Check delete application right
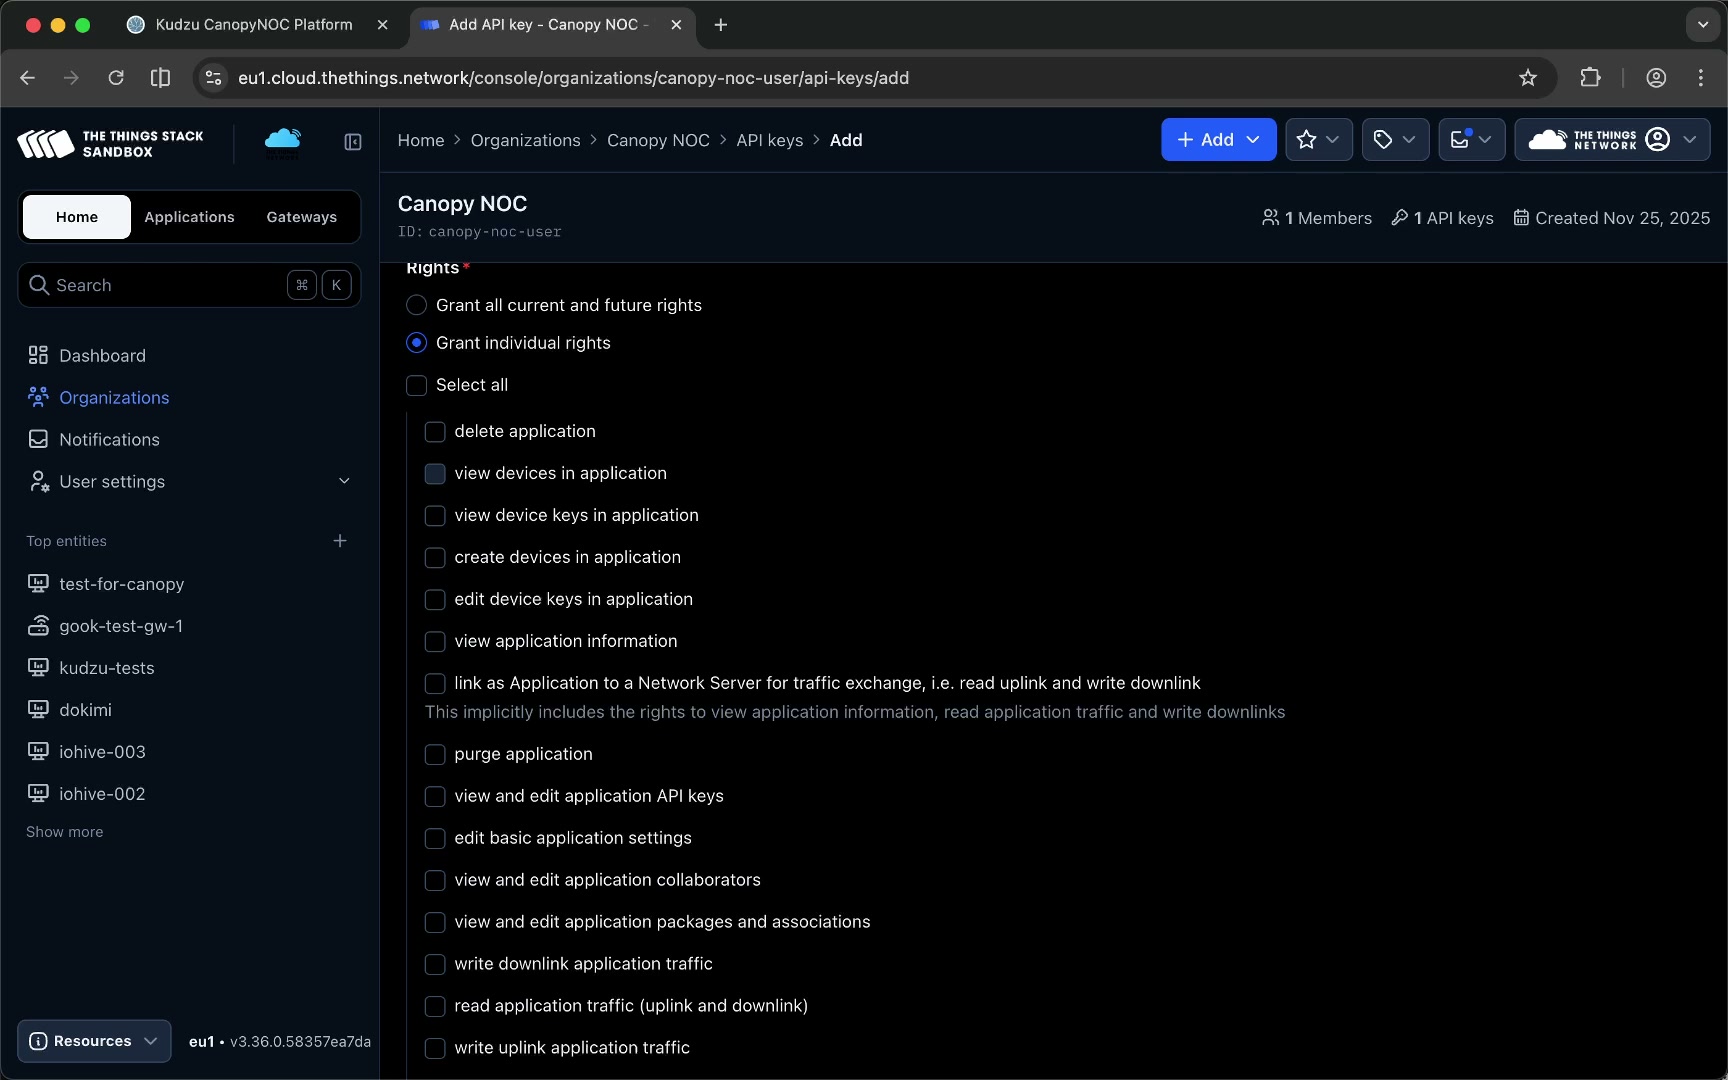This screenshot has height=1080, width=1728. coord(435,431)
